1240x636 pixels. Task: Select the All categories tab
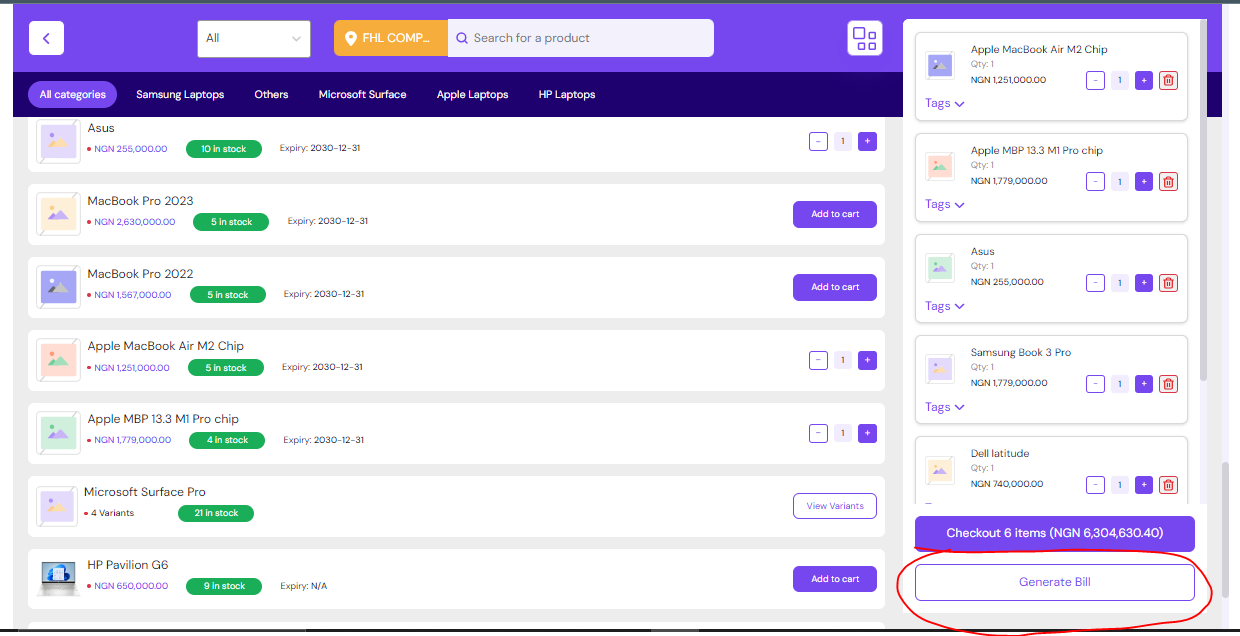73,95
